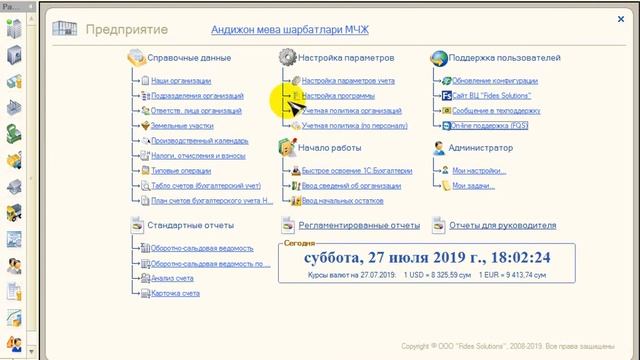Open Настройка параметров учета
The image size is (640, 360).
coord(348,81)
